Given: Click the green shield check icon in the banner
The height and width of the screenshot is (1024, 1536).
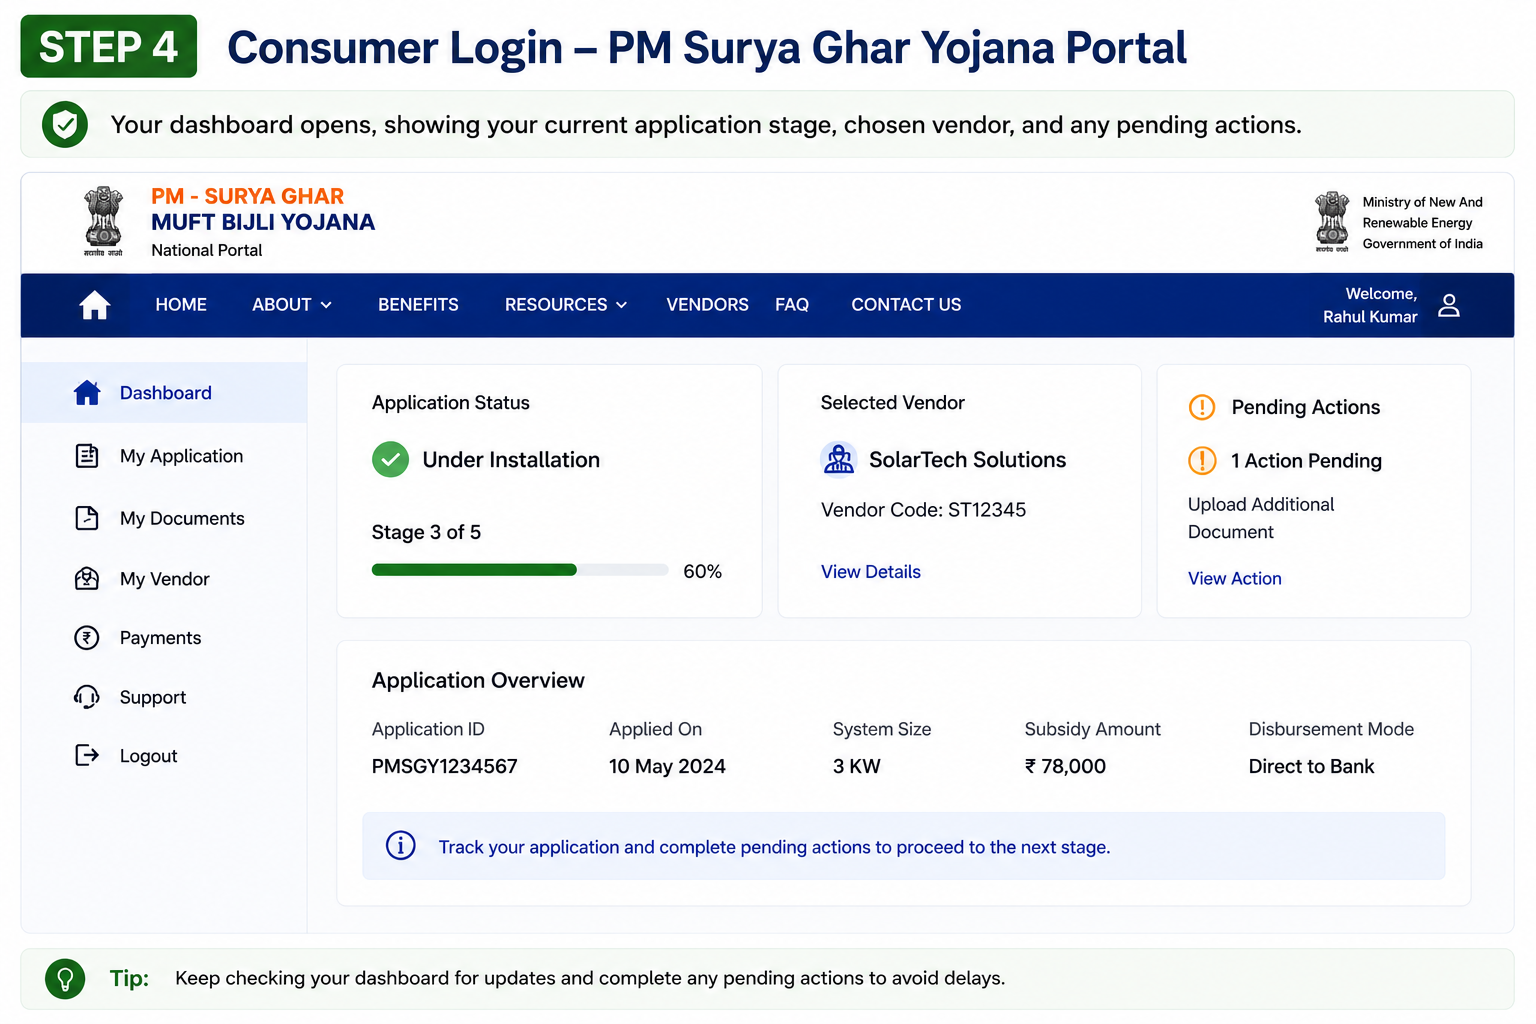Looking at the screenshot, I should point(65,125).
